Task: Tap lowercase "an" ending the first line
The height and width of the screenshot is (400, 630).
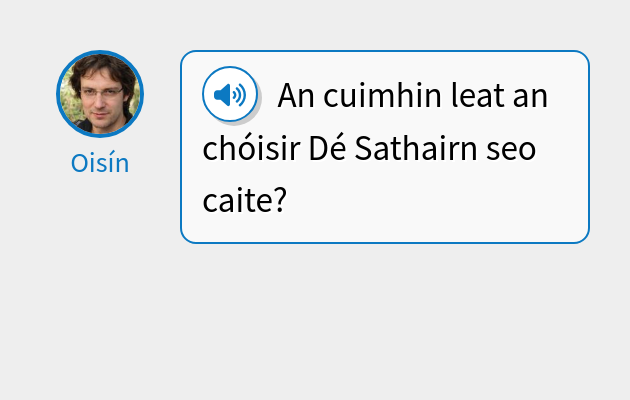Action: 530,97
